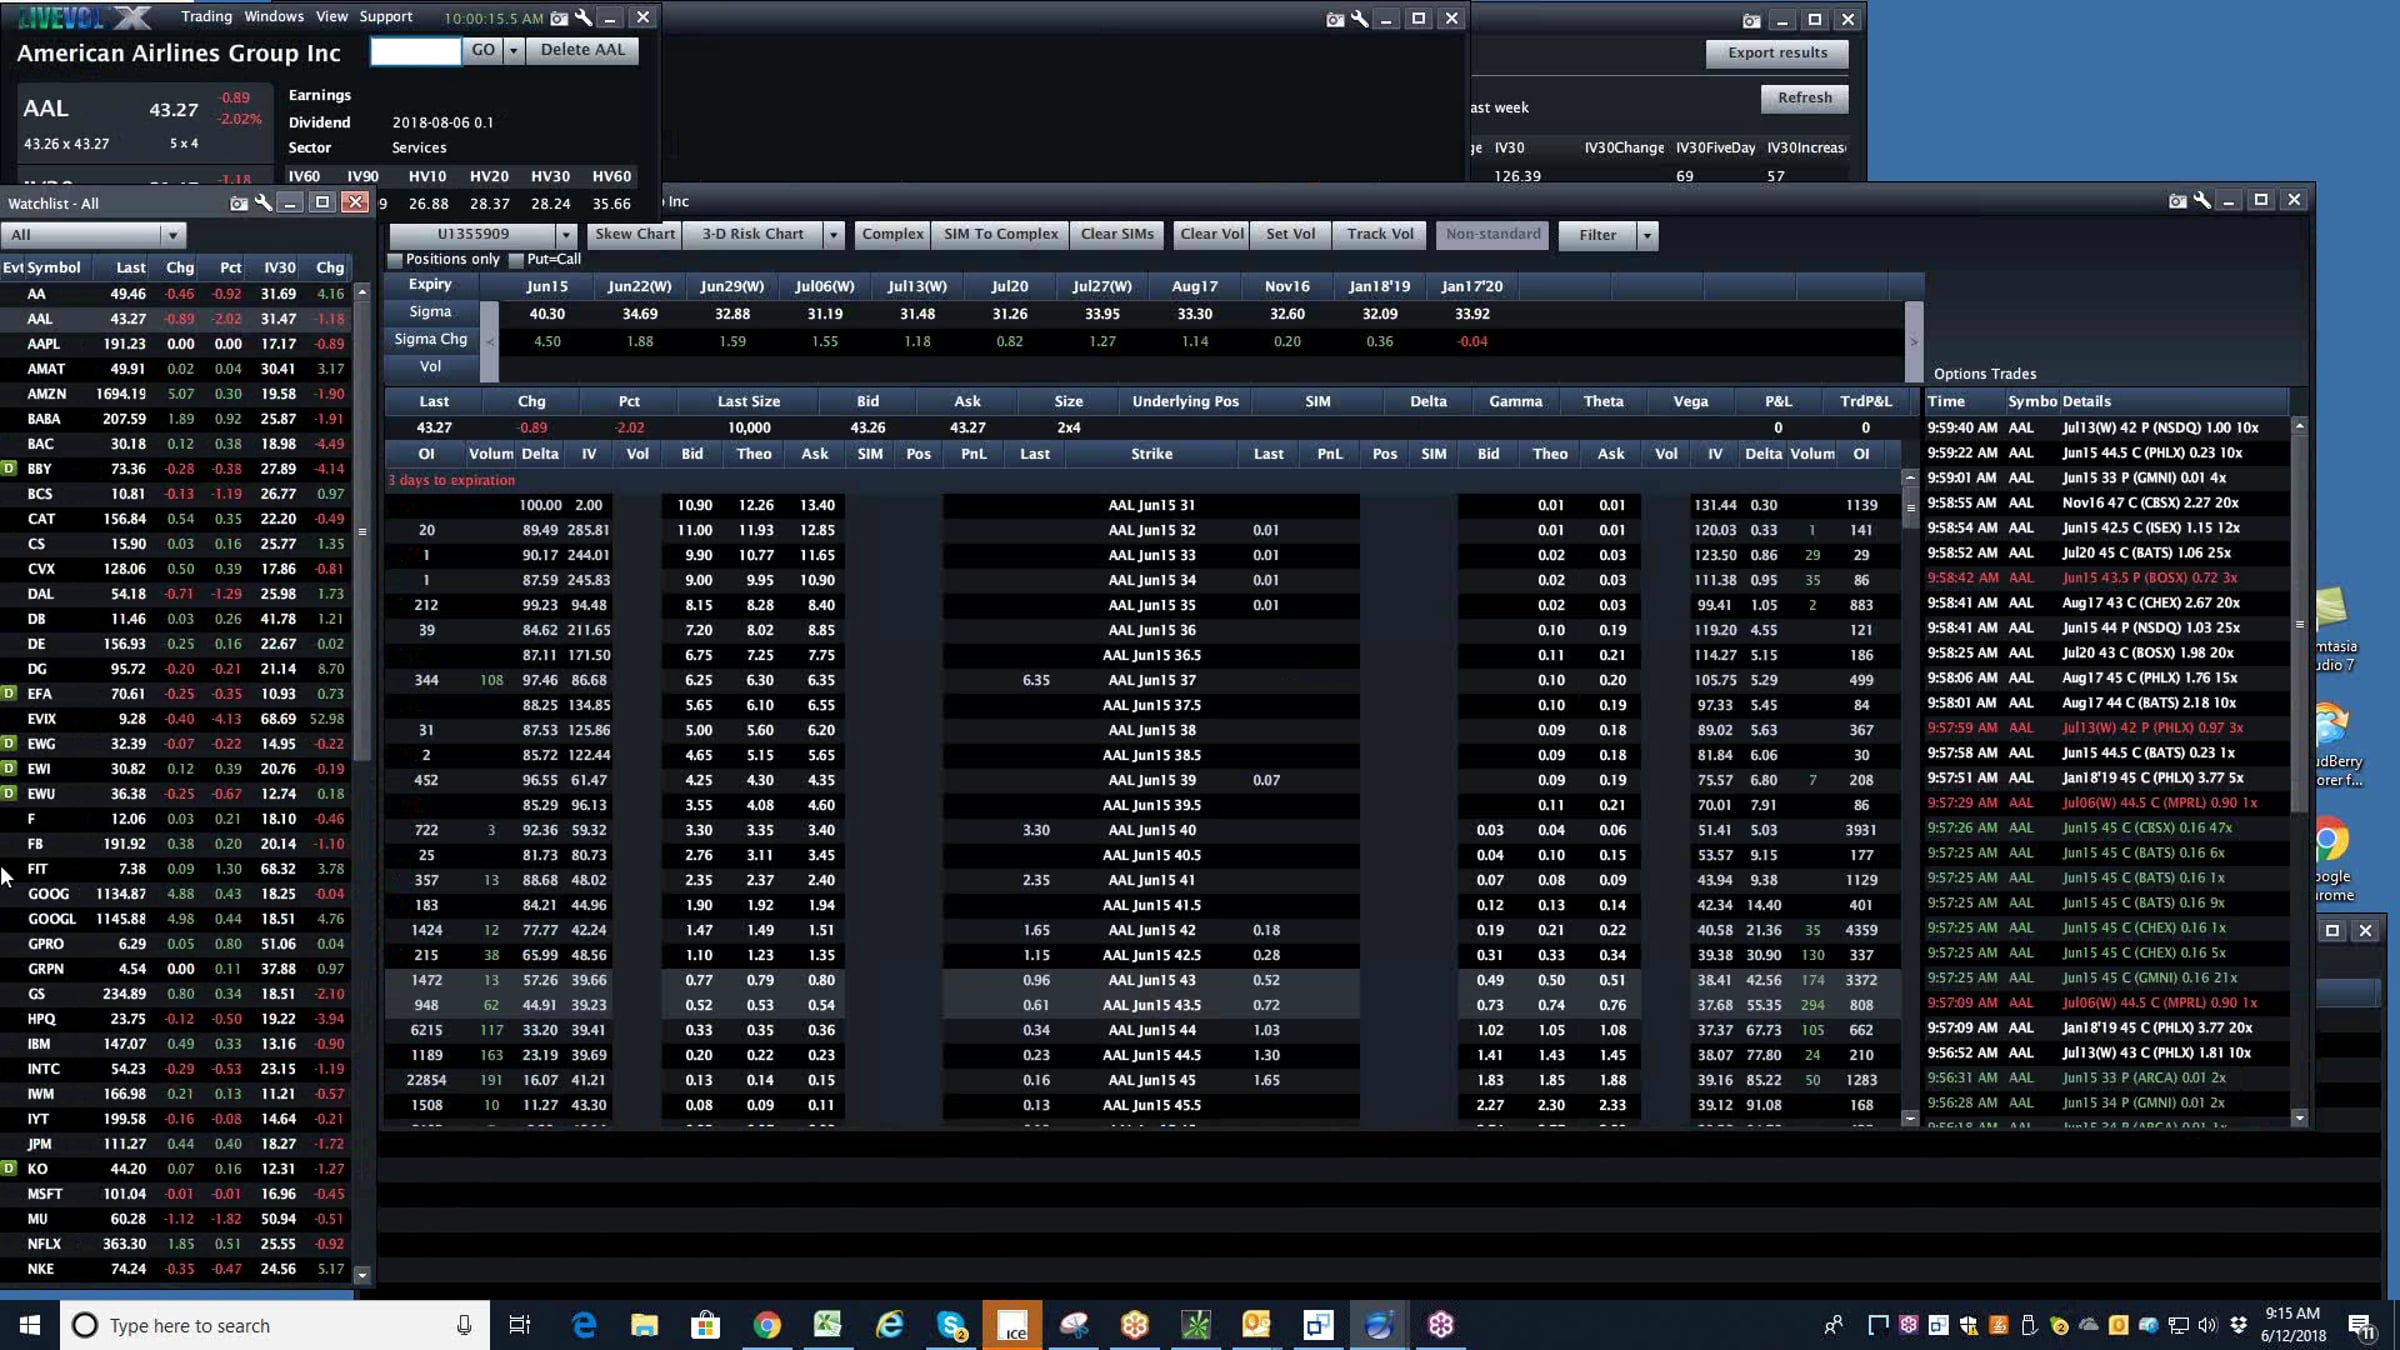Select the Jun22(W) expiry column
This screenshot has width=2400, height=1350.
(640, 286)
